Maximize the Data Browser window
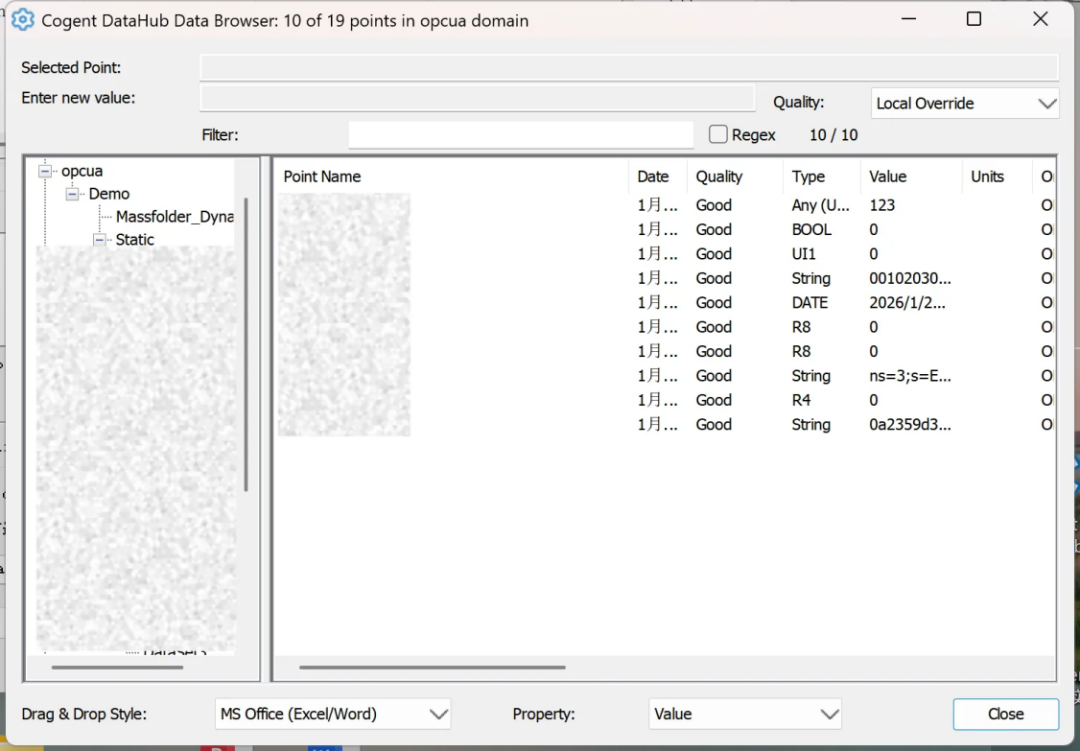Image resolution: width=1080 pixels, height=751 pixels. click(x=973, y=20)
